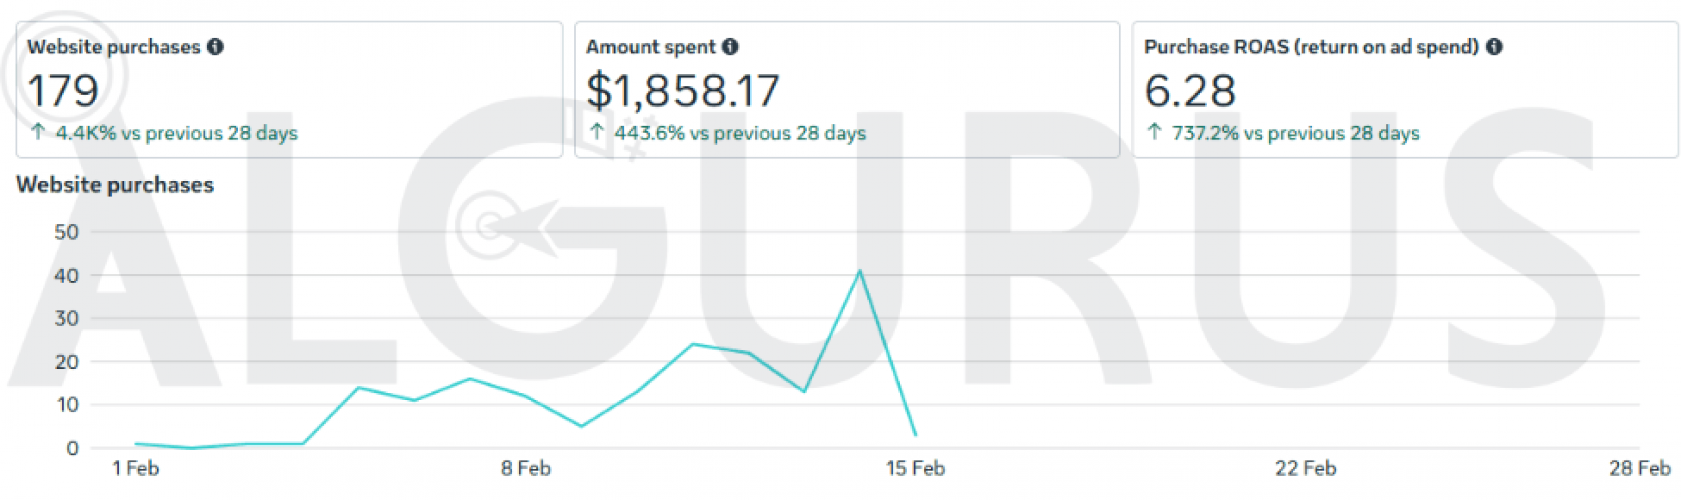The width and height of the screenshot is (1681, 500).
Task: Click the 737.2% vs previous 28 days text
Action: [x=1296, y=133]
